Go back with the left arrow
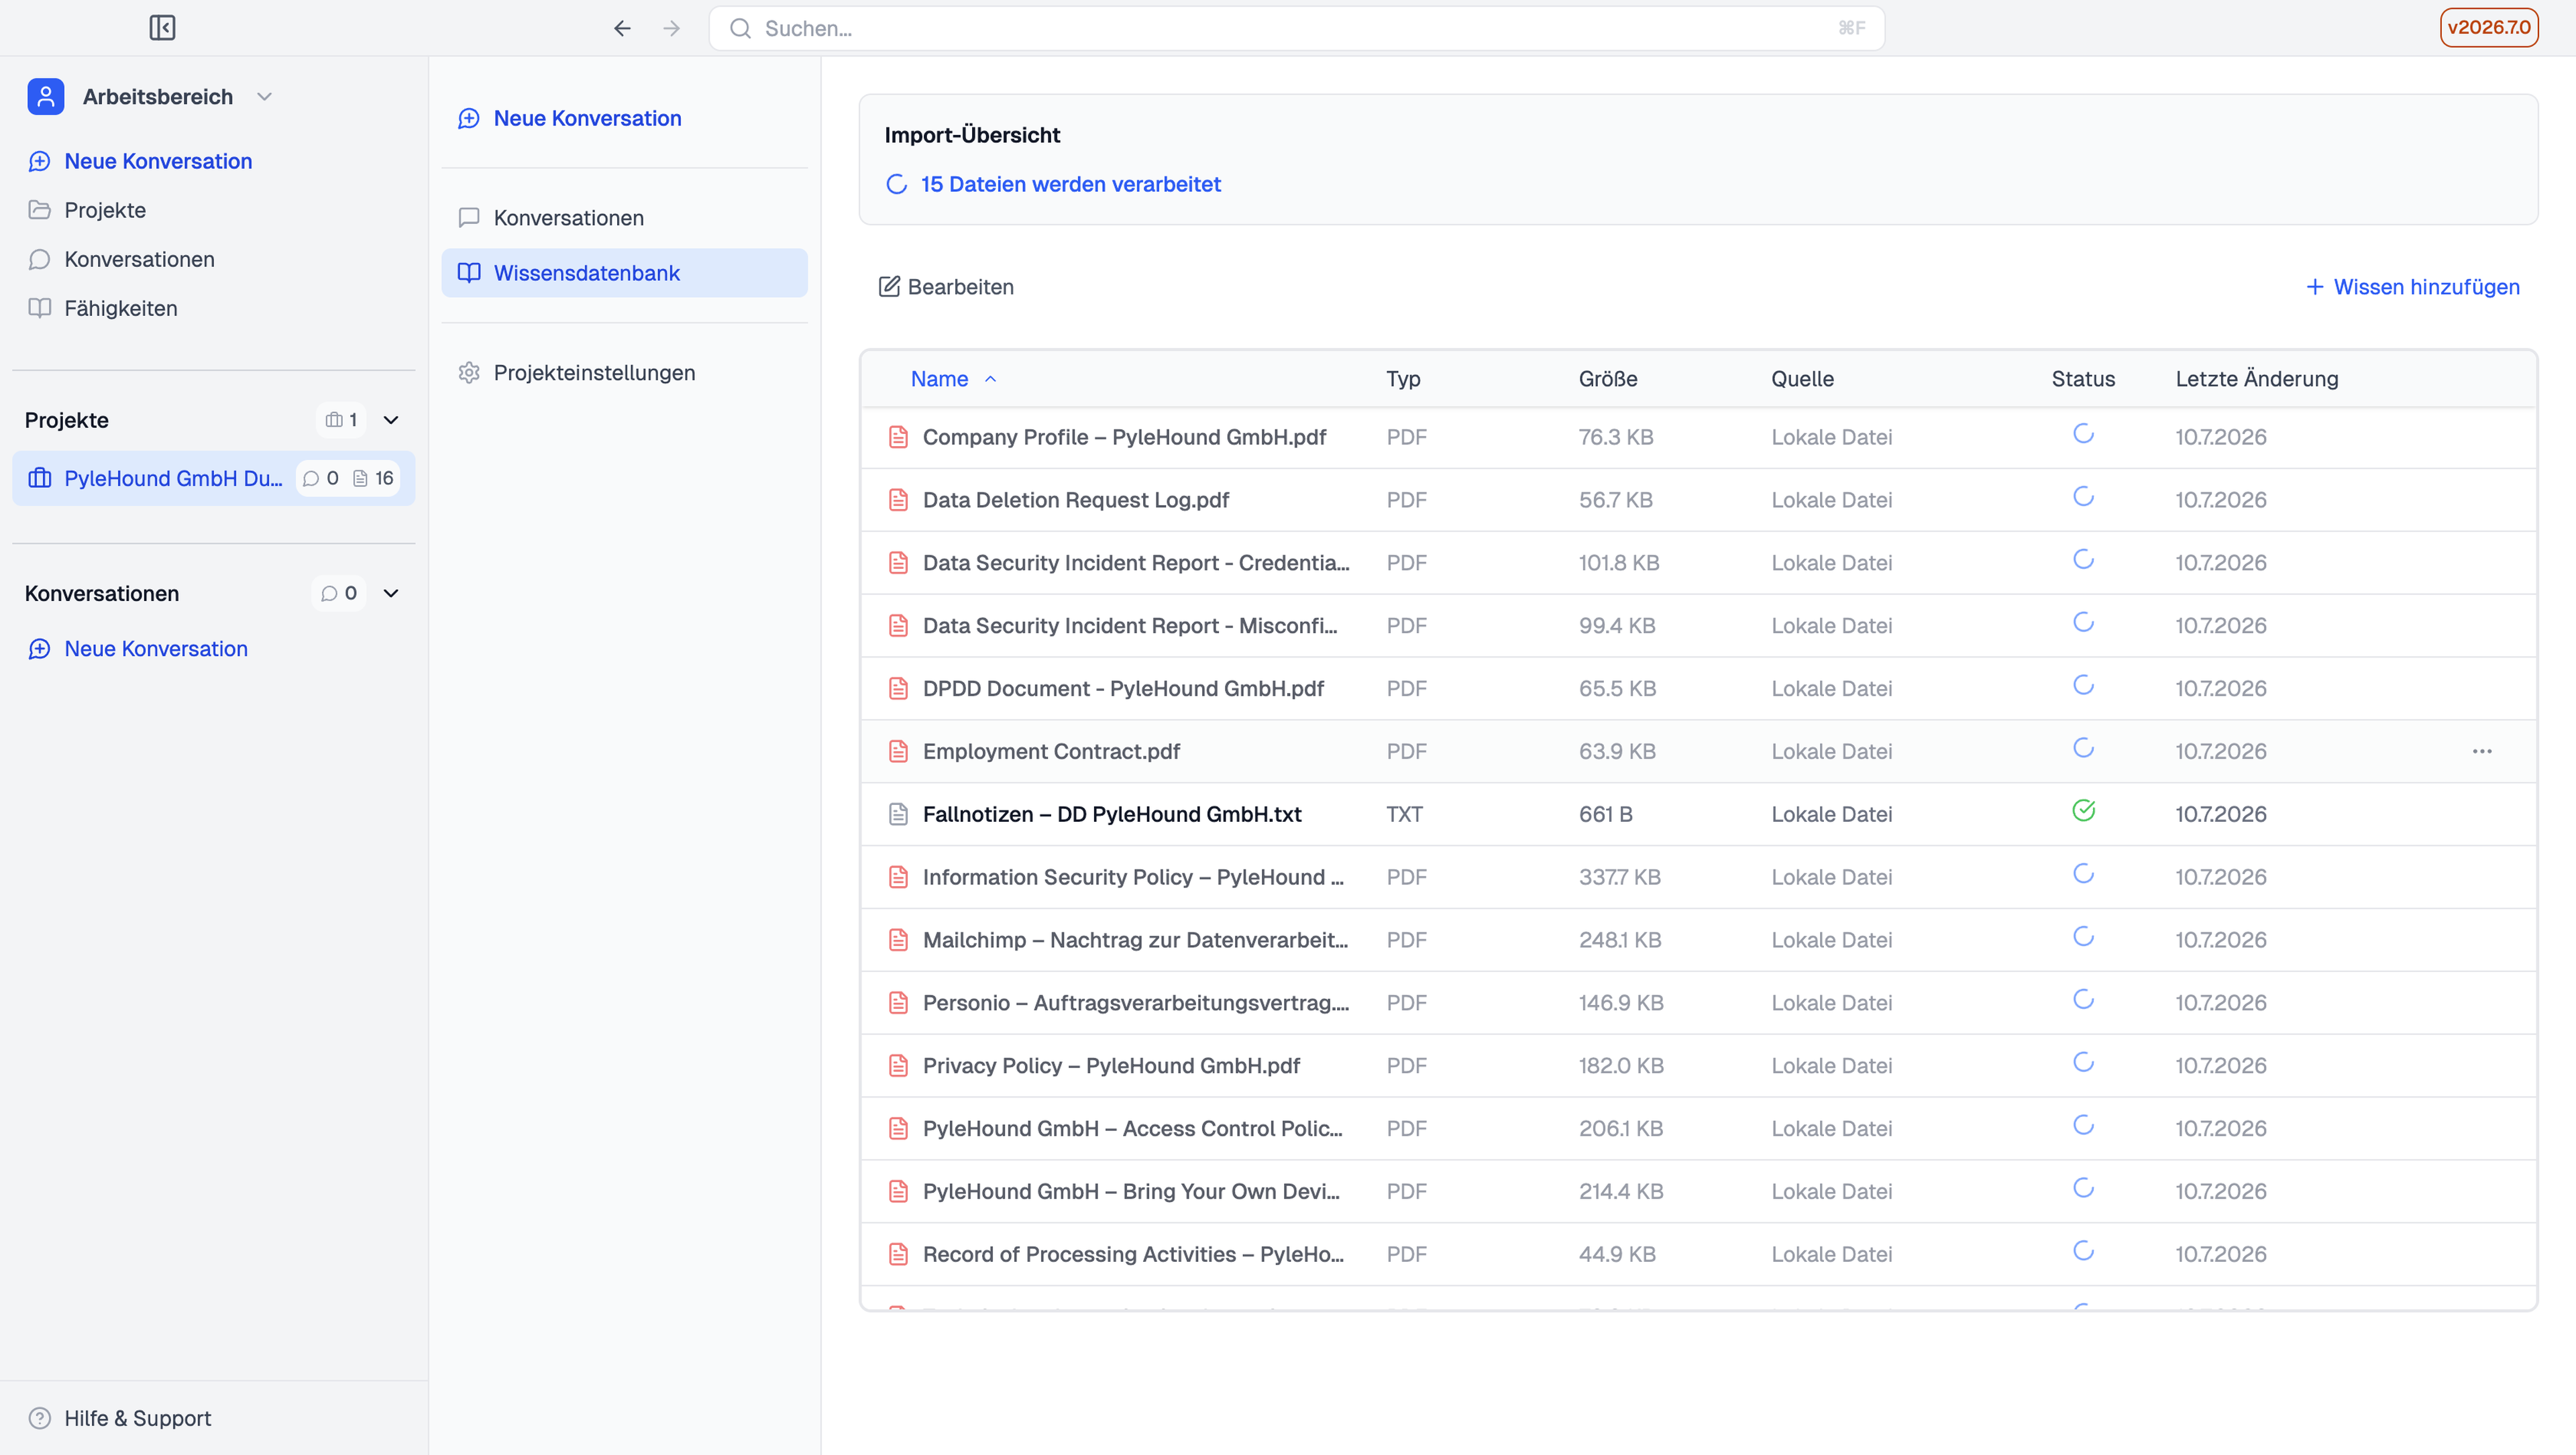 (622, 28)
